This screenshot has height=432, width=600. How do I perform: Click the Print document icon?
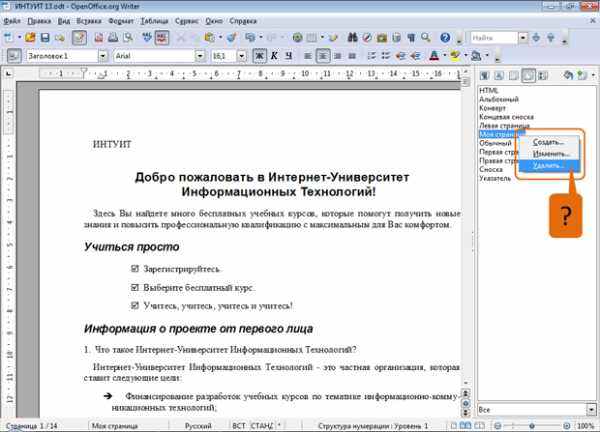tap(113, 37)
